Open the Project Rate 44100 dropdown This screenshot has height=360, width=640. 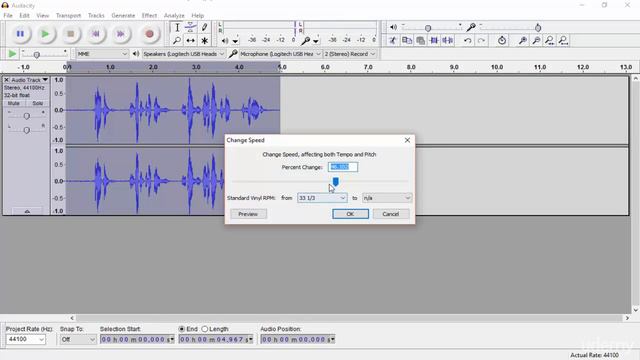pos(25,339)
